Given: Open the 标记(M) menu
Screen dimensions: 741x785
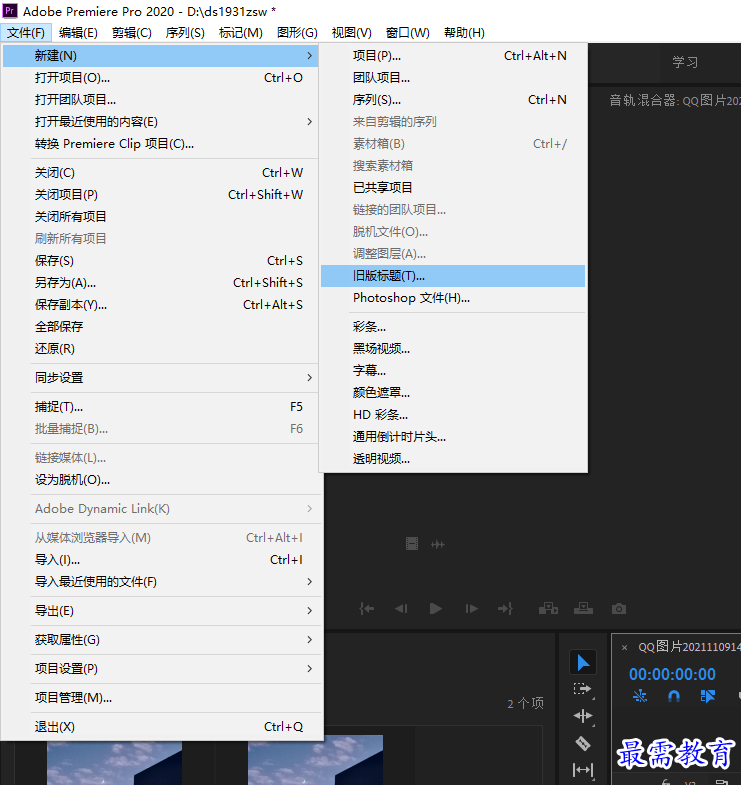Looking at the screenshot, I should click(241, 33).
